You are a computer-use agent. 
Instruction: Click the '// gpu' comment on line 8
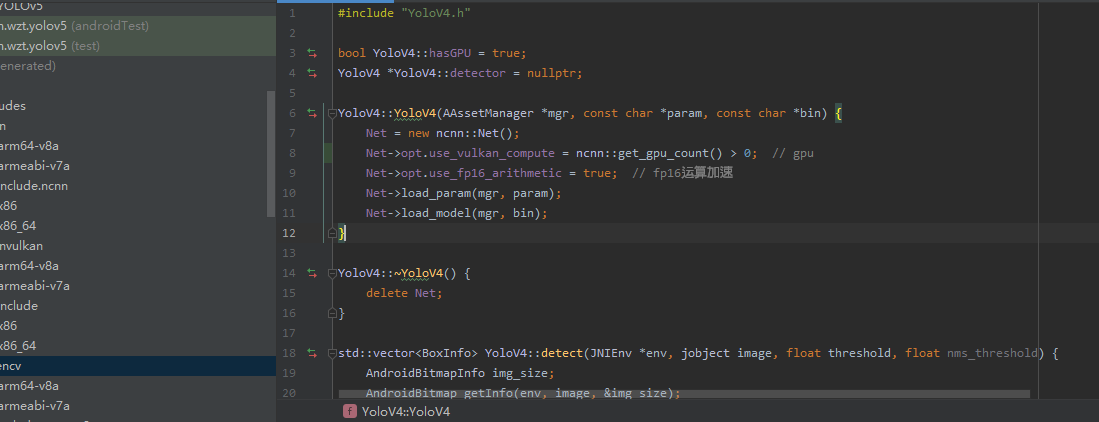pos(793,153)
